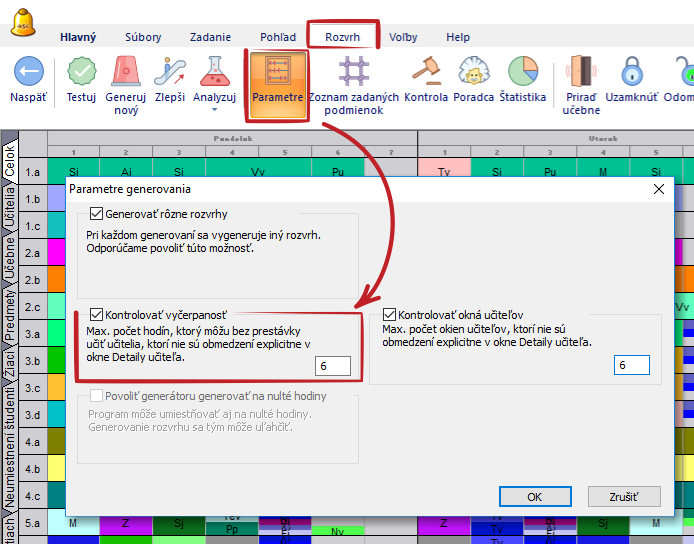Toggle Generovať rôzne rozvrhy checkbox
Viewport: 694px width, 544px height.
97,214
